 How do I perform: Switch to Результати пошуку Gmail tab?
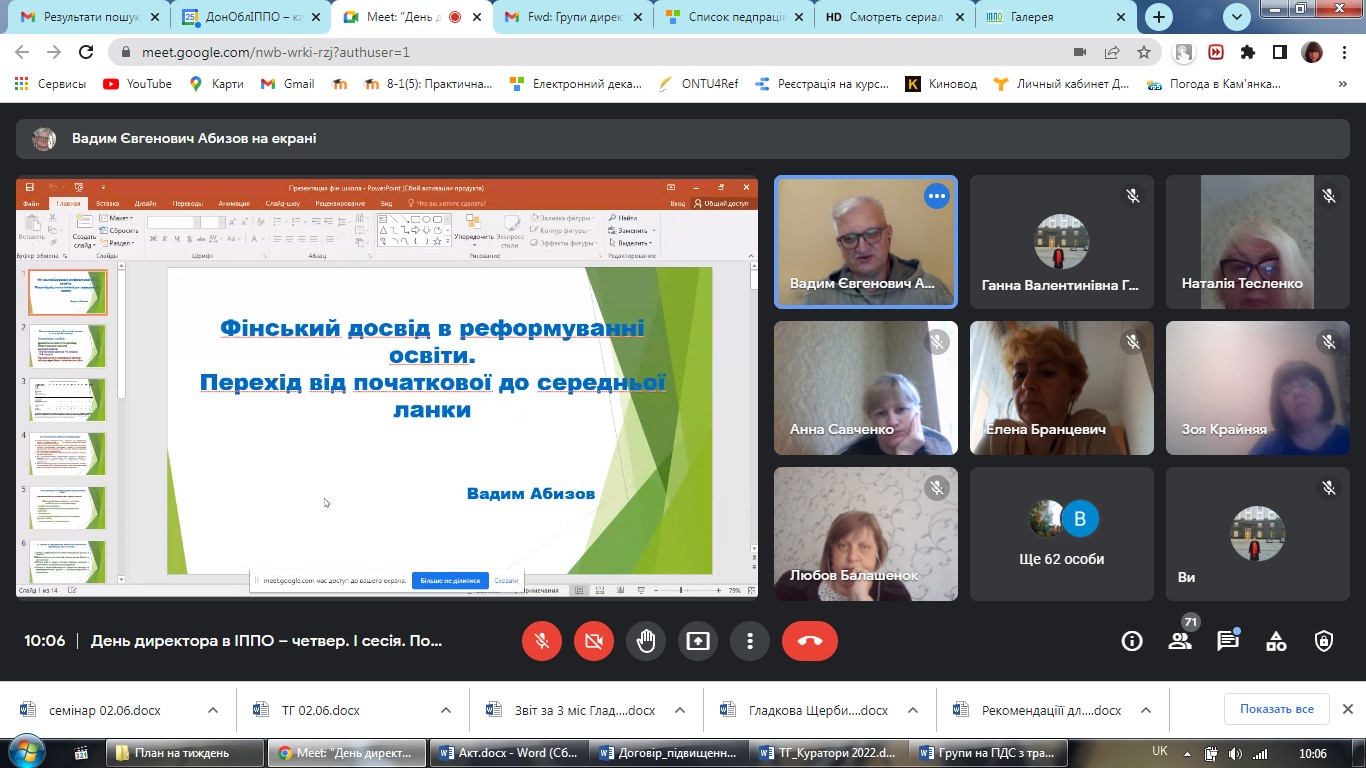point(82,17)
